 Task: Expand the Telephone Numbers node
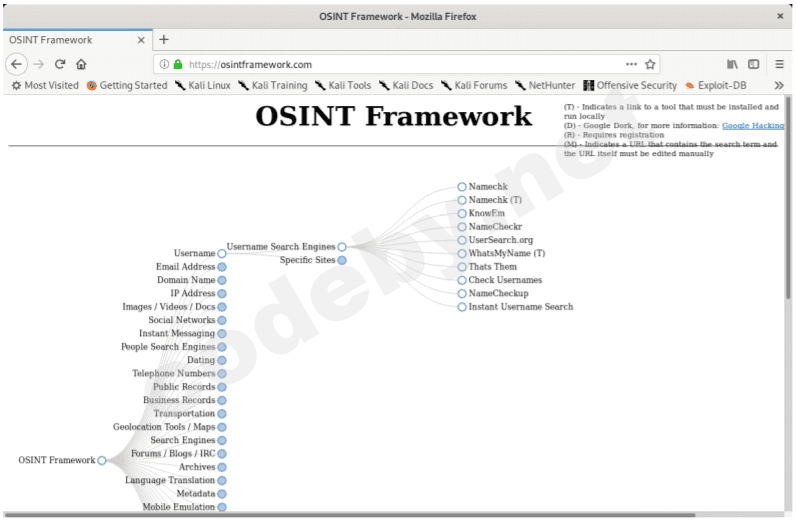click(x=222, y=374)
